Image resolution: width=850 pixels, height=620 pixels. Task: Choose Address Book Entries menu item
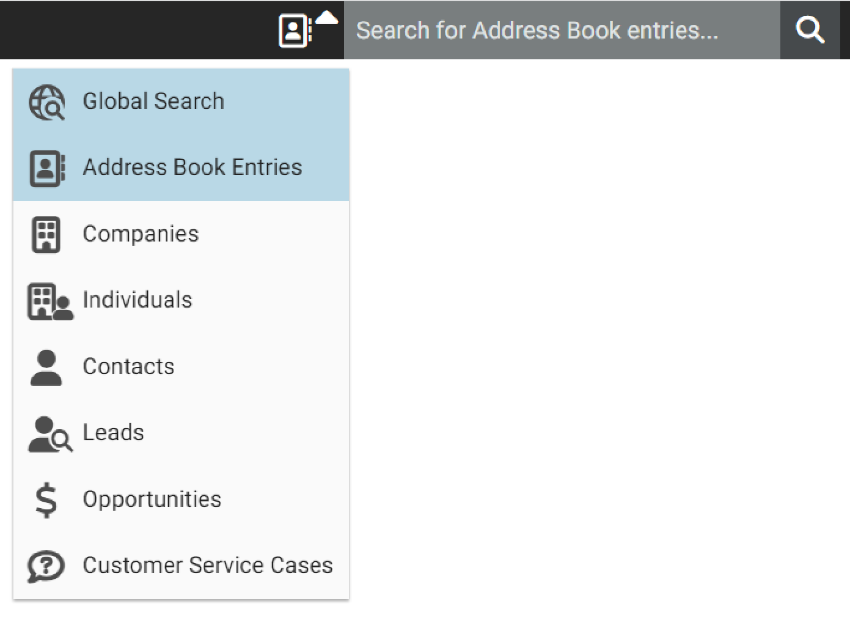[x=192, y=168]
